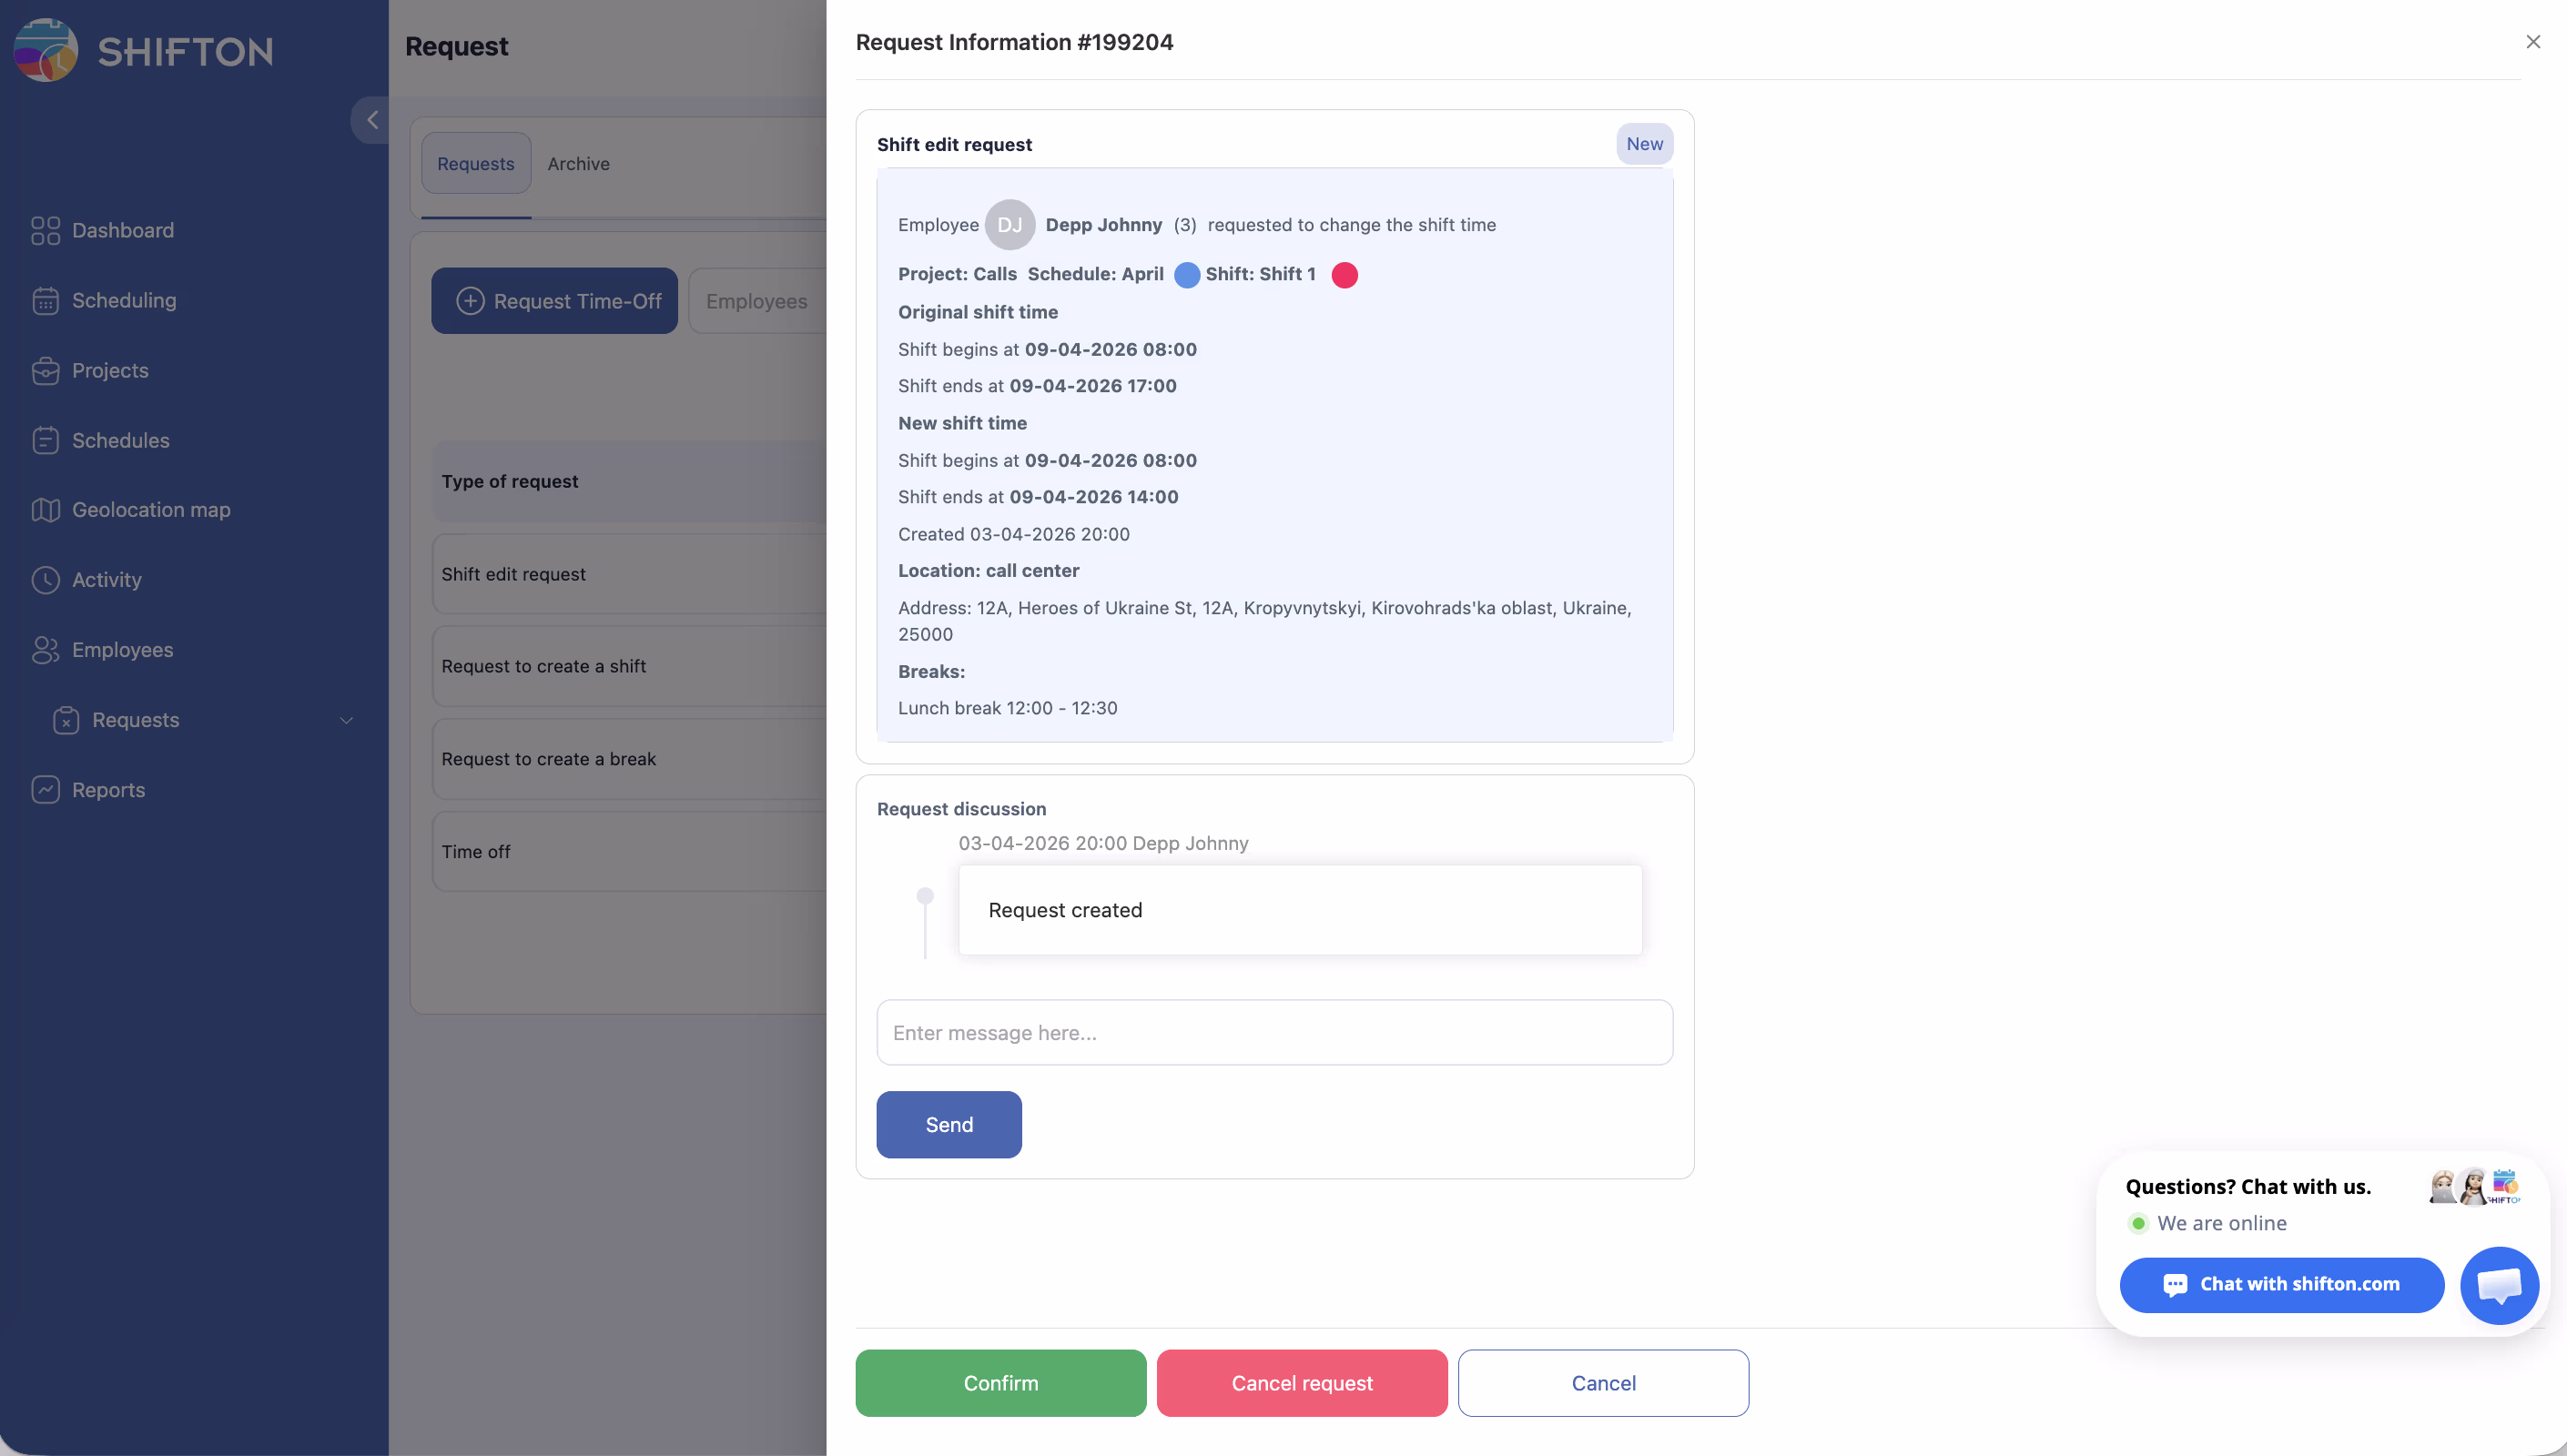Open Geolocation map via map icon
This screenshot has height=1456, width=2567.
tap(45, 510)
